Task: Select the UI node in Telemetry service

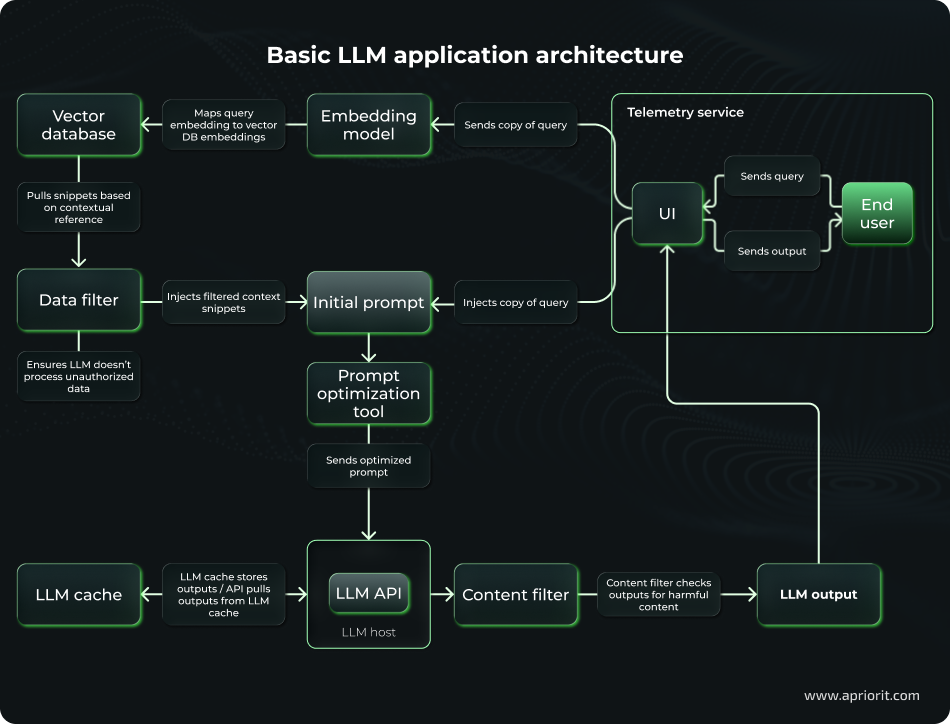Action: click(667, 213)
